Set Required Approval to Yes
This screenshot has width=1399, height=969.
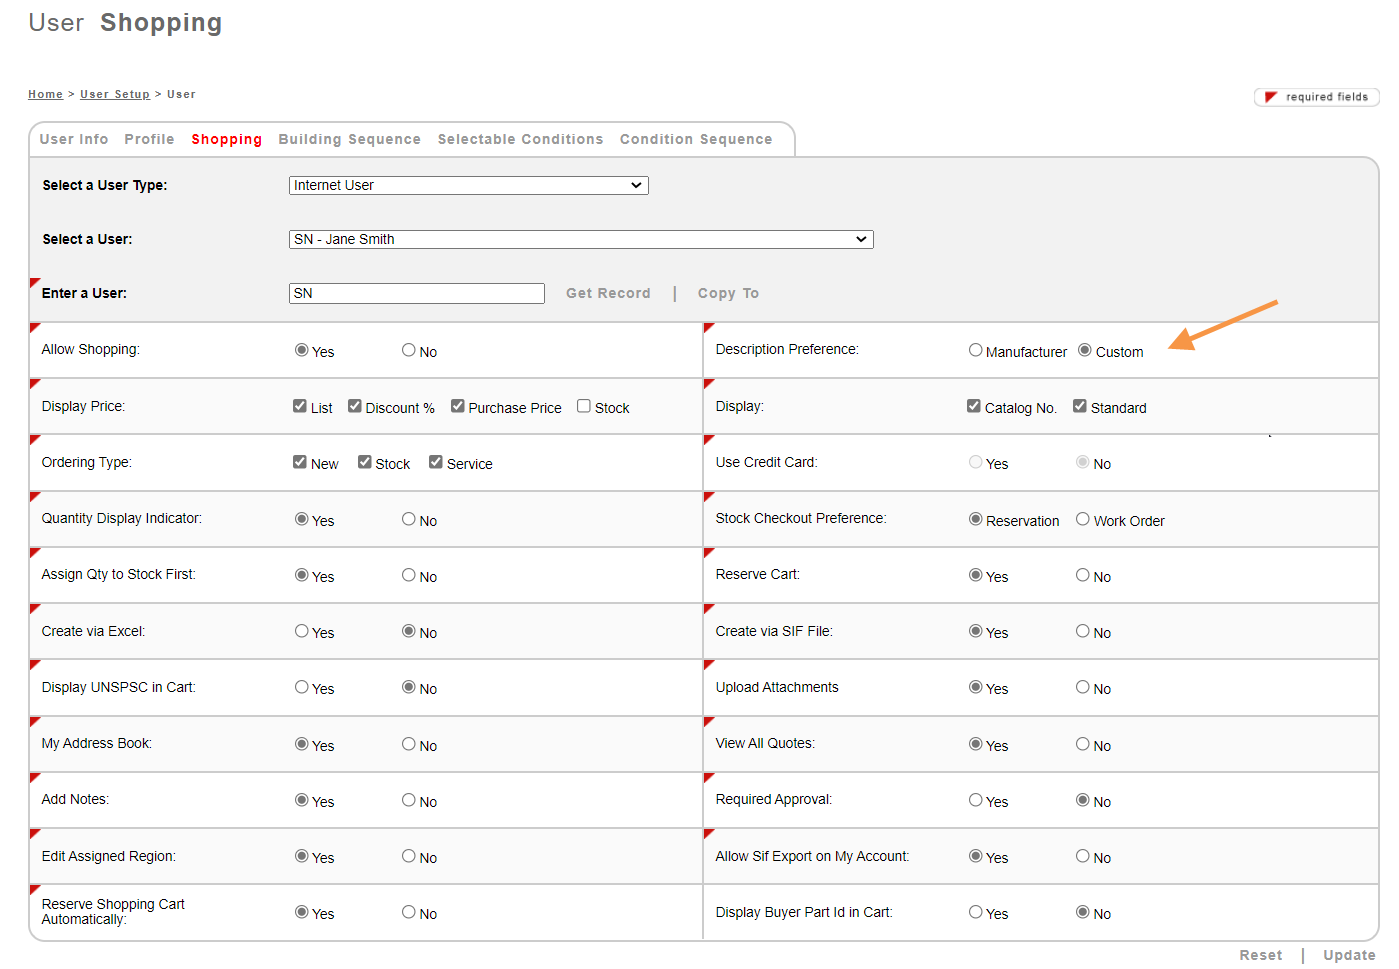(x=976, y=800)
